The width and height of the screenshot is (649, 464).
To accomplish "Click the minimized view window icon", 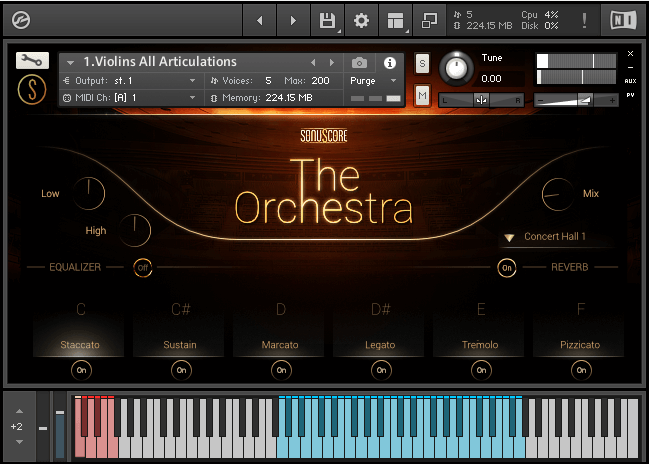I will 429,20.
